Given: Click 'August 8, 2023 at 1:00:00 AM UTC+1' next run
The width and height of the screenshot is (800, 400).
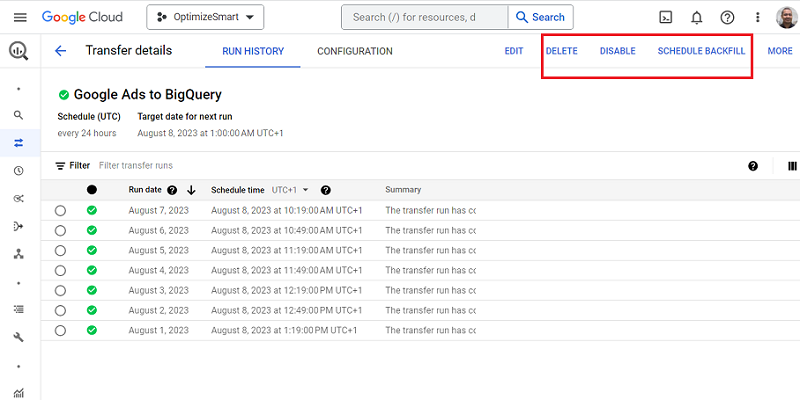Looking at the screenshot, I should pyautogui.click(x=210, y=133).
